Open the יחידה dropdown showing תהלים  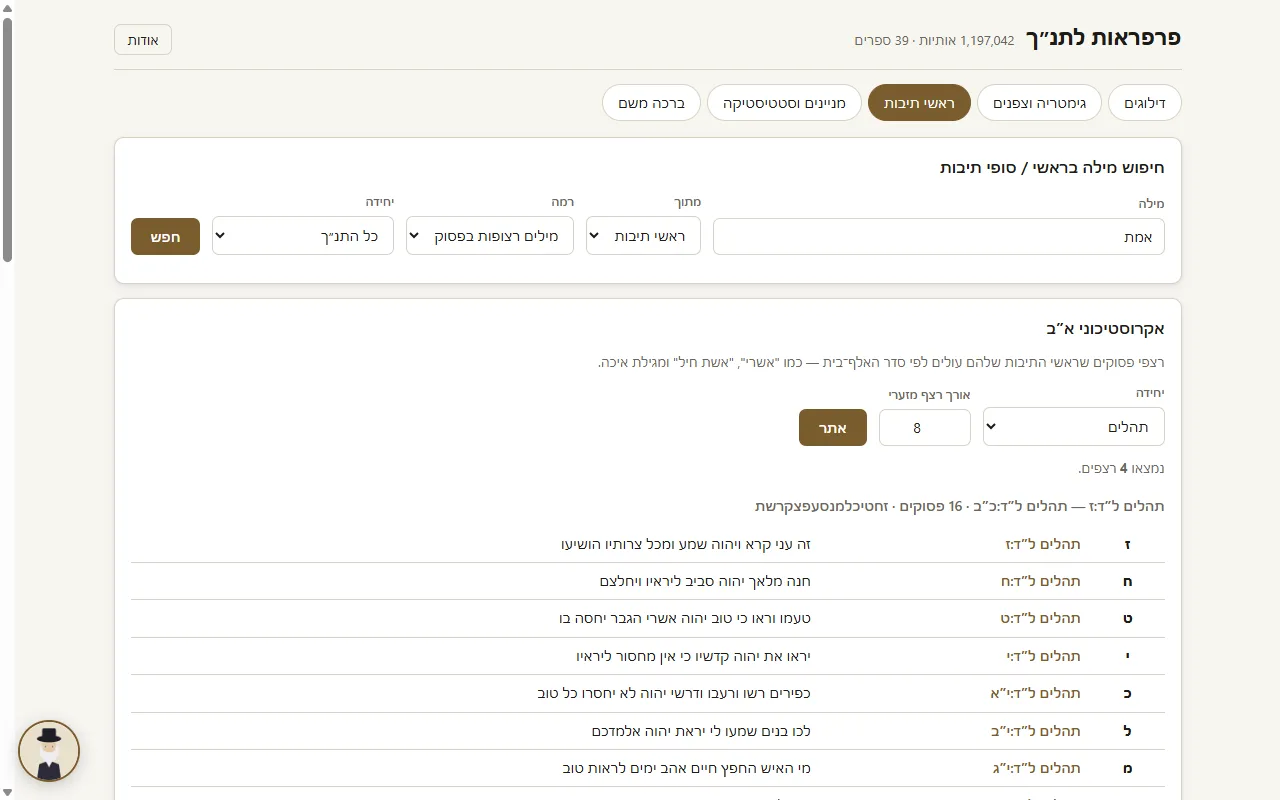tap(1073, 427)
